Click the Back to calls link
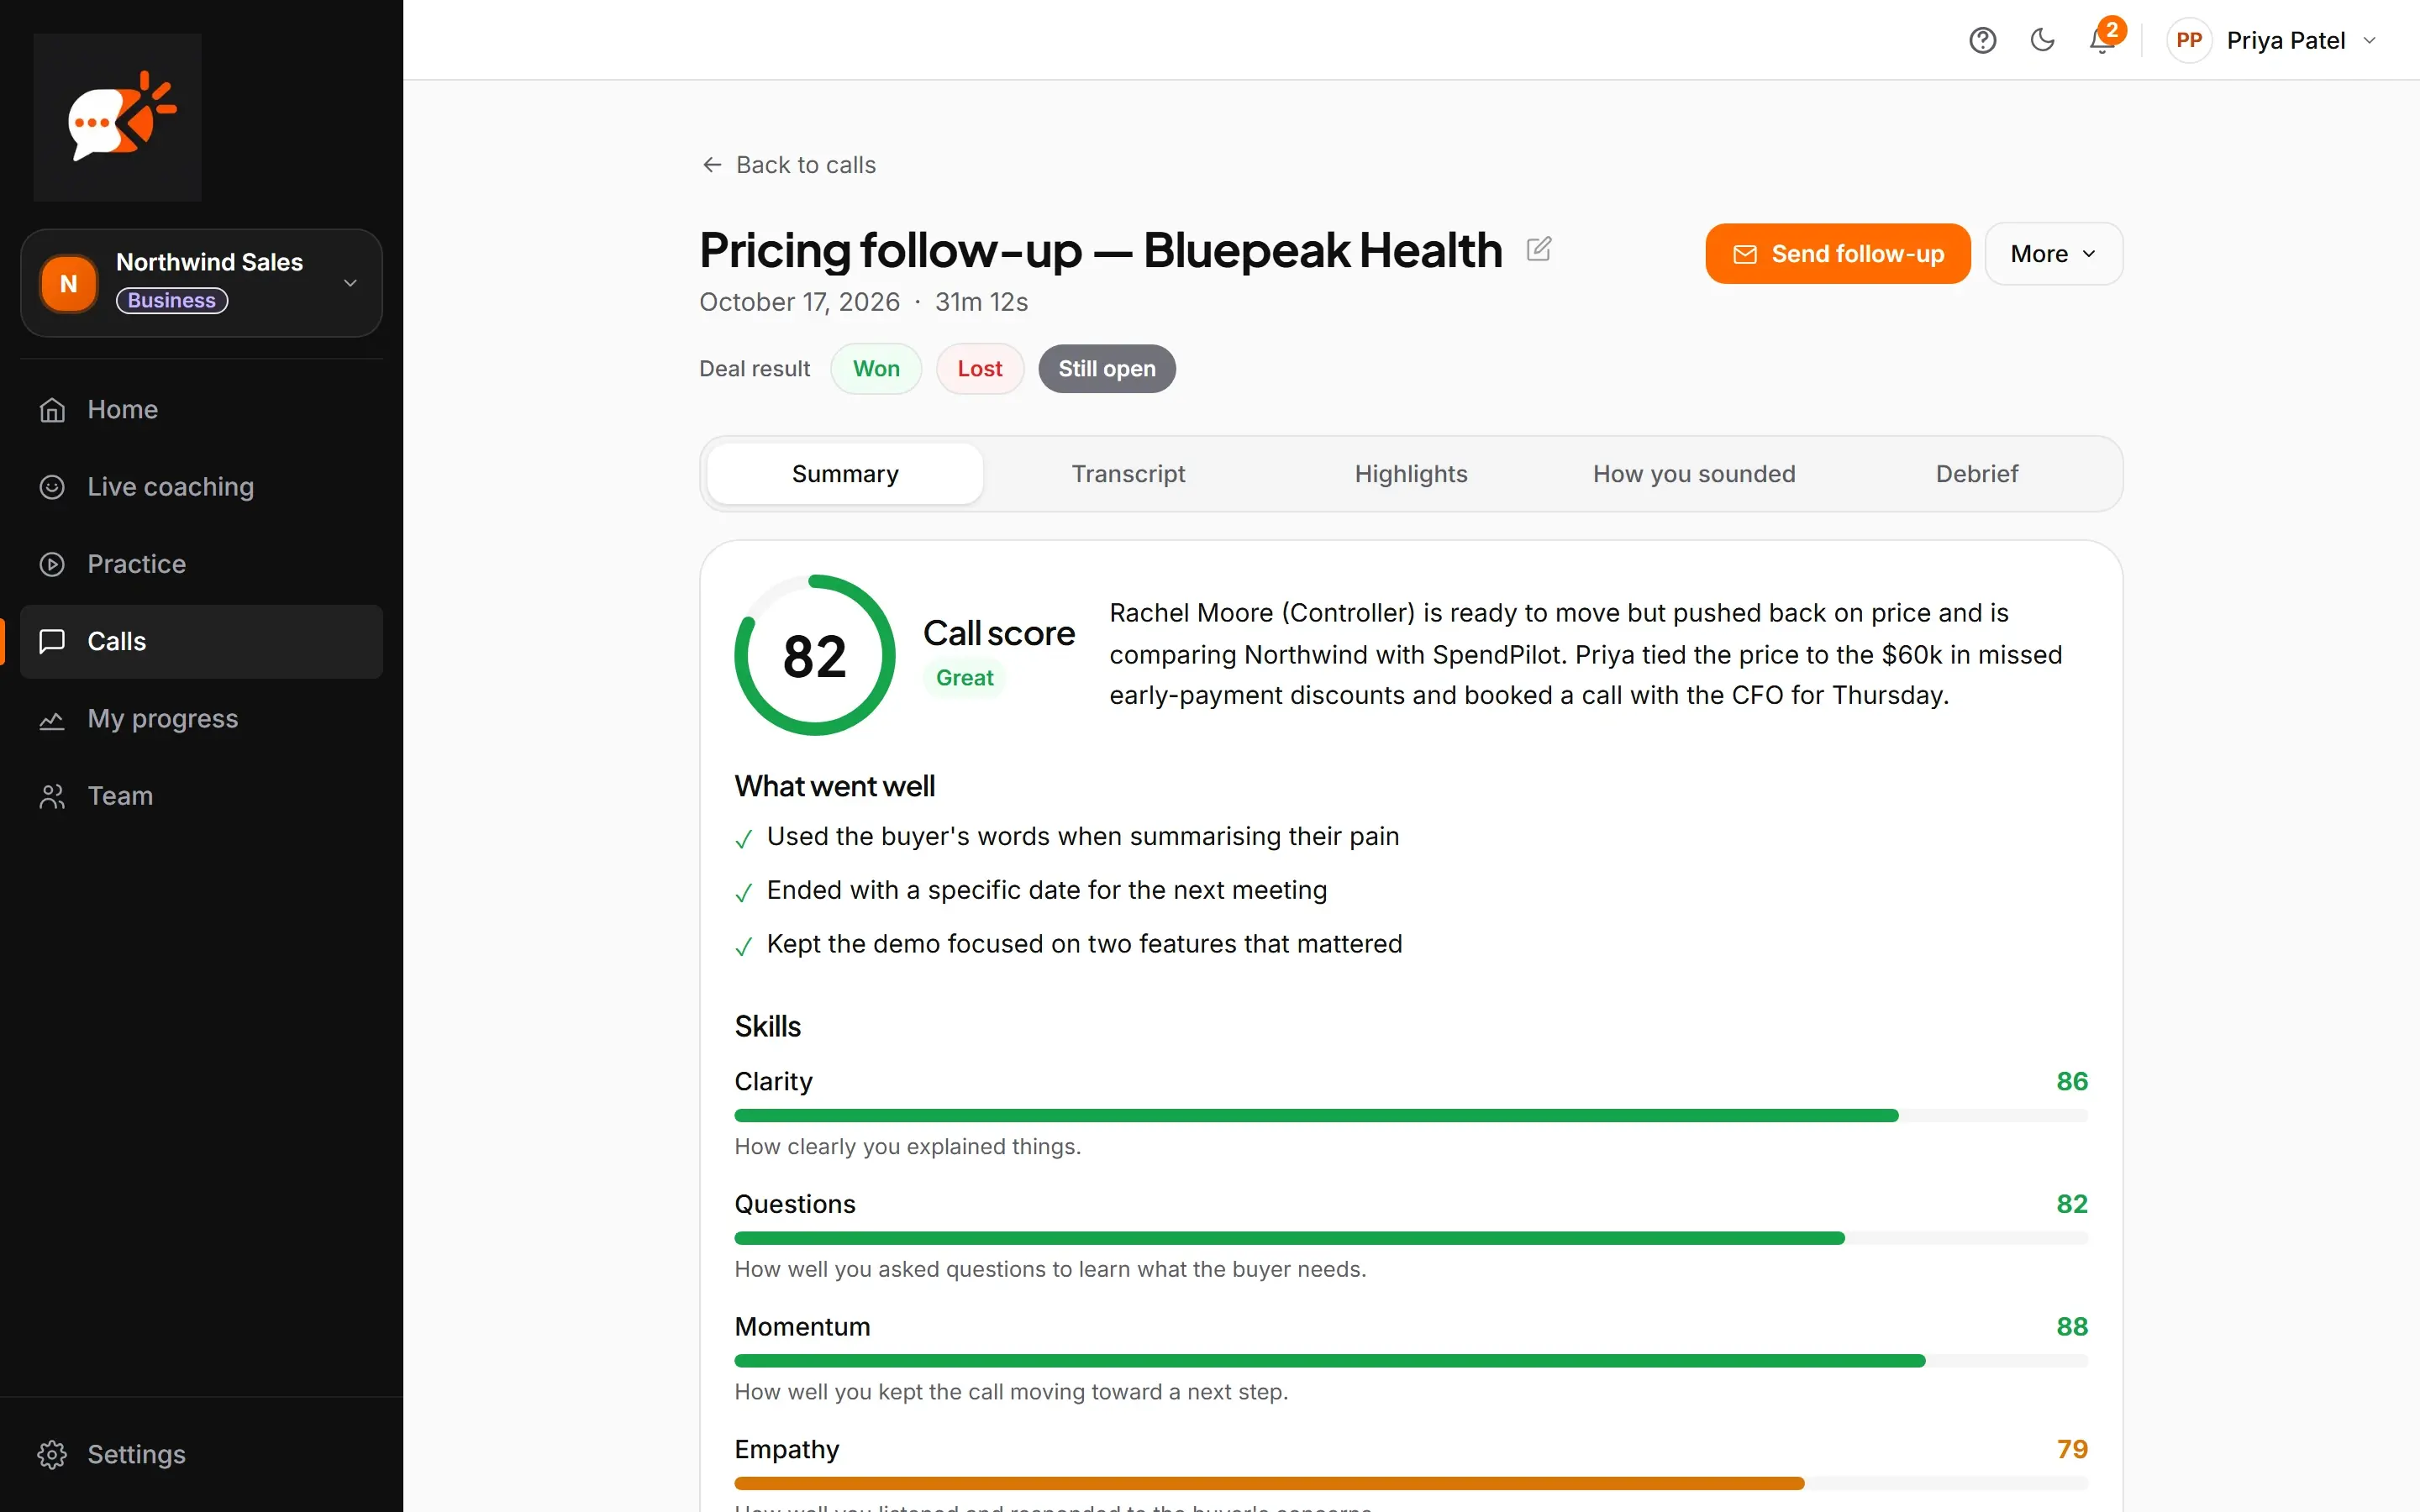This screenshot has width=2420, height=1512. [789, 165]
